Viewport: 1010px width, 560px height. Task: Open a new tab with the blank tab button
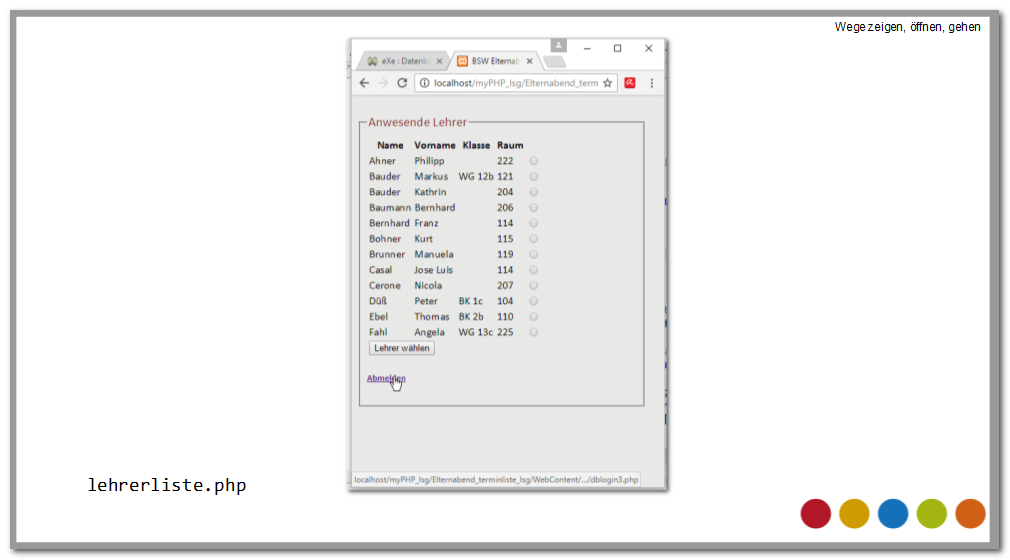coord(554,61)
